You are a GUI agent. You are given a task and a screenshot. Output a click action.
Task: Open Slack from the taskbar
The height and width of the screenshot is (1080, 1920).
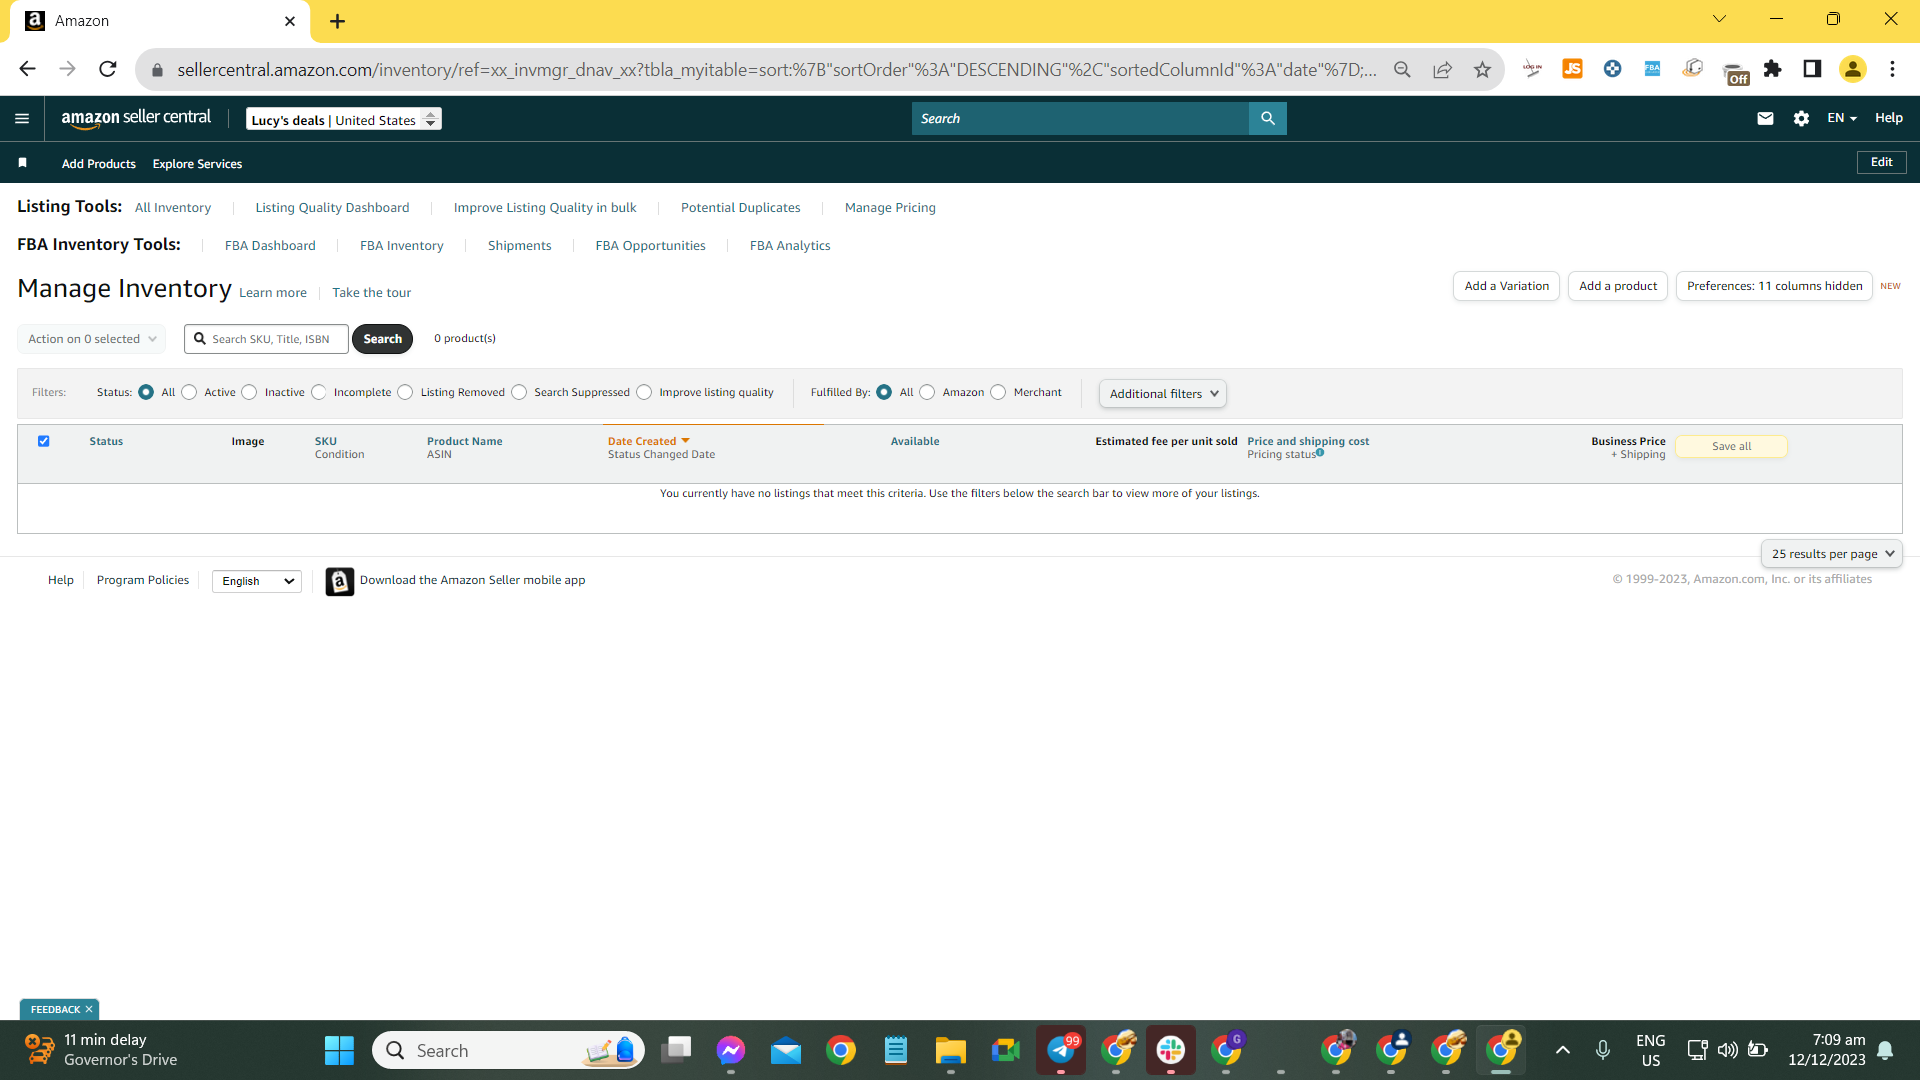coord(1171,1050)
